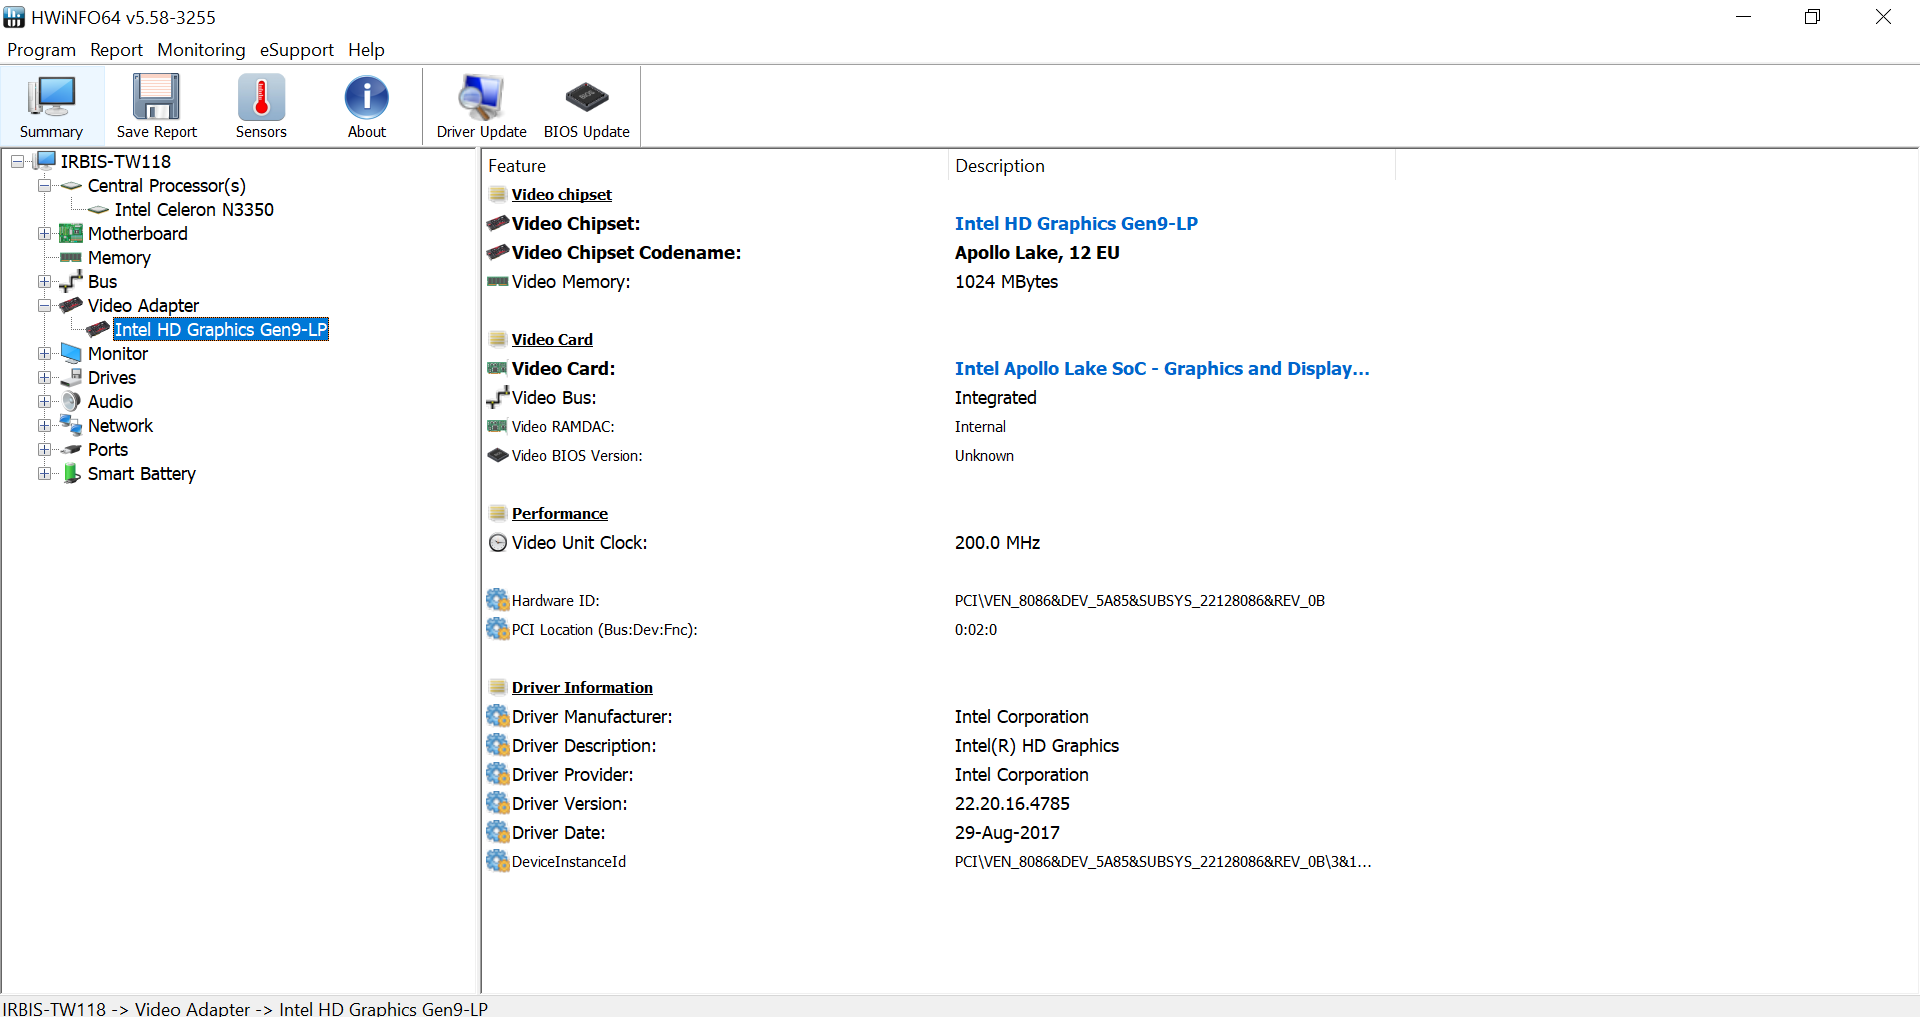
Task: Click the Bus tree icon
Action: [71, 281]
